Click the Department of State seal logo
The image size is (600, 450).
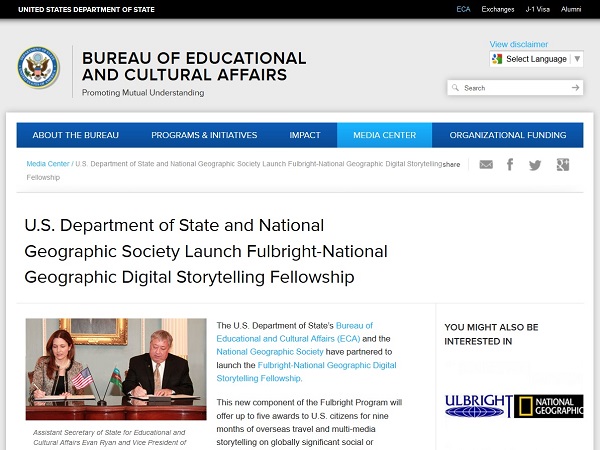pyautogui.click(x=39, y=67)
